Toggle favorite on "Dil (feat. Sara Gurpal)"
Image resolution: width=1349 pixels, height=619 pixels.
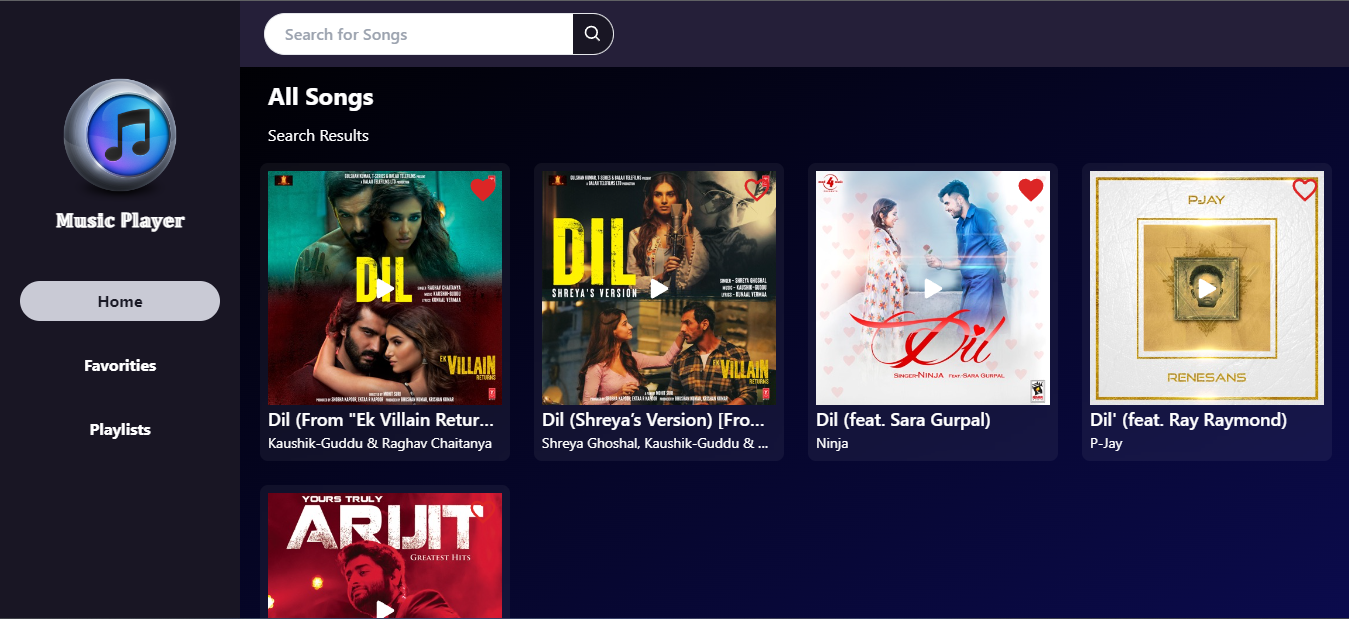click(x=1031, y=188)
